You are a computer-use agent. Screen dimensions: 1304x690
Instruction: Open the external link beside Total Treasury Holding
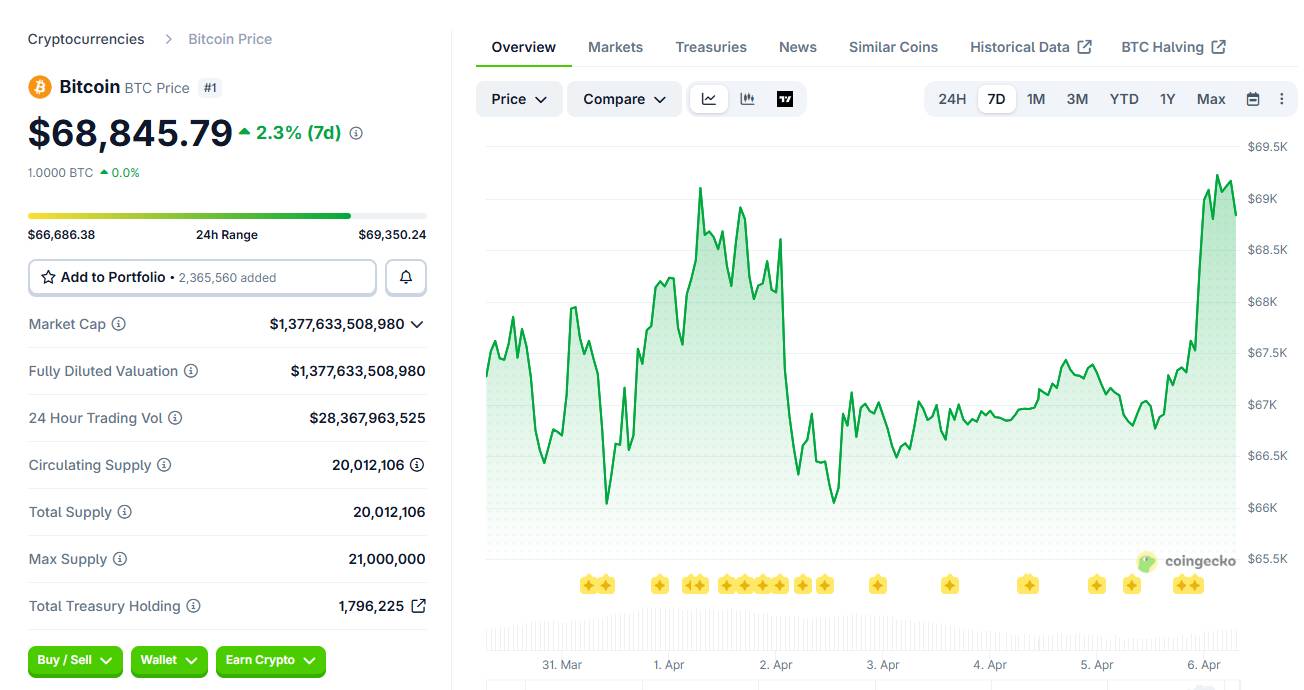[x=419, y=605]
